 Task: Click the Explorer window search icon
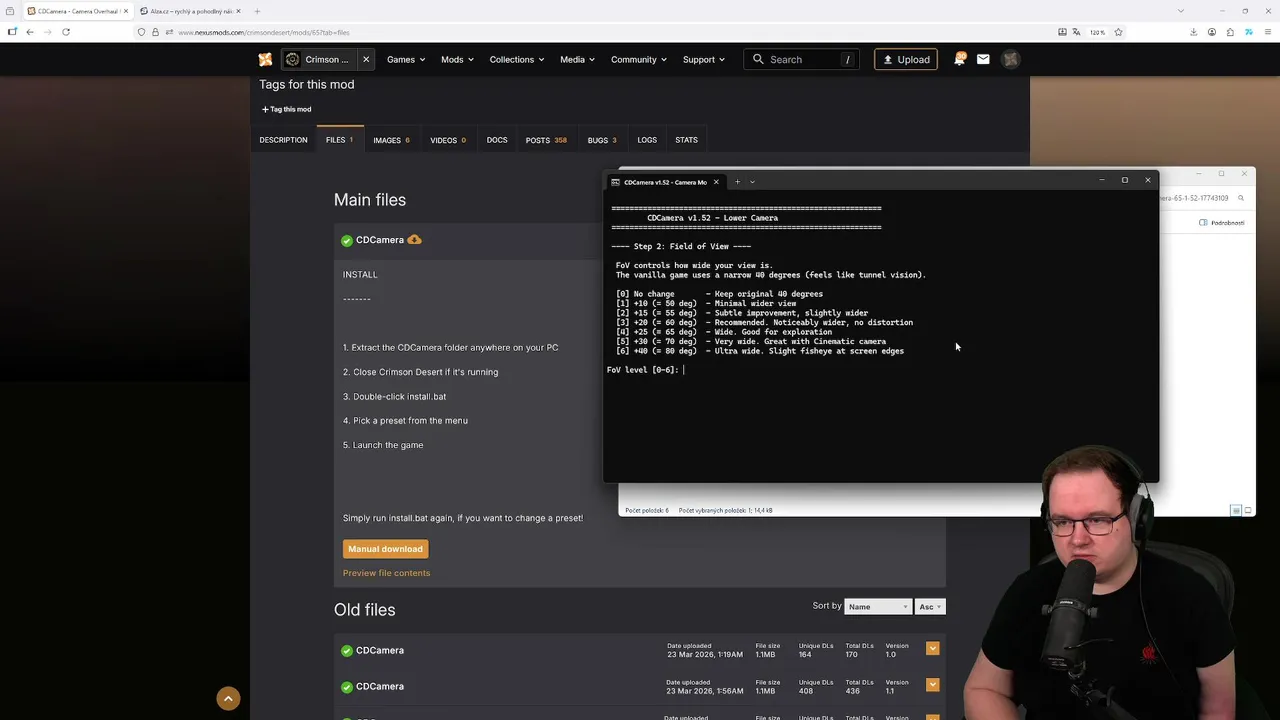1241,198
